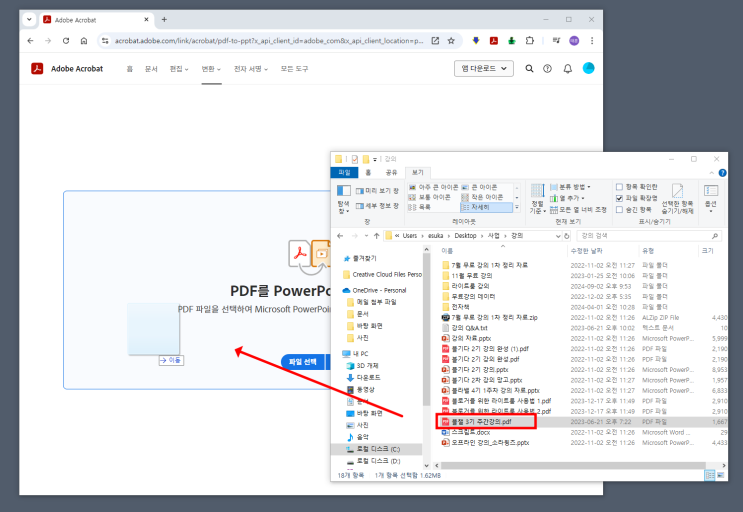Expand the 전자 서명 menu in Acrobat
The image size is (743, 512).
pos(251,69)
